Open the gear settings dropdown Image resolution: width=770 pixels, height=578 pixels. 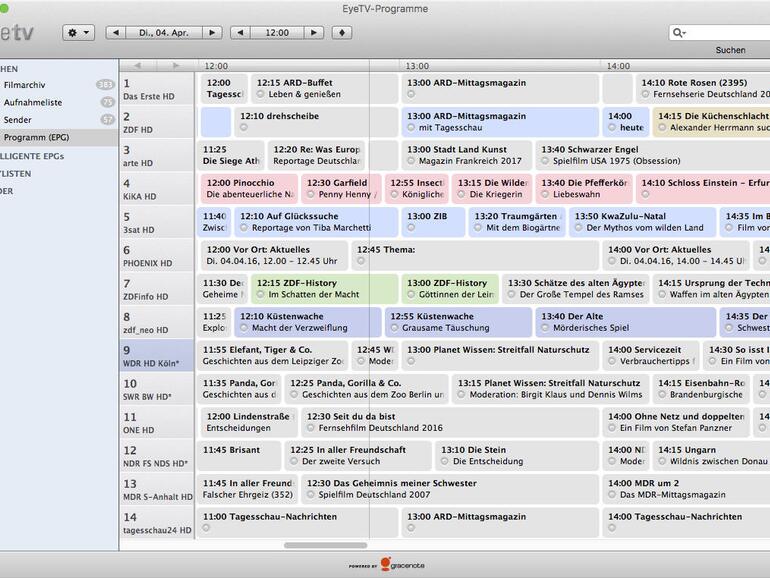pyautogui.click(x=79, y=33)
